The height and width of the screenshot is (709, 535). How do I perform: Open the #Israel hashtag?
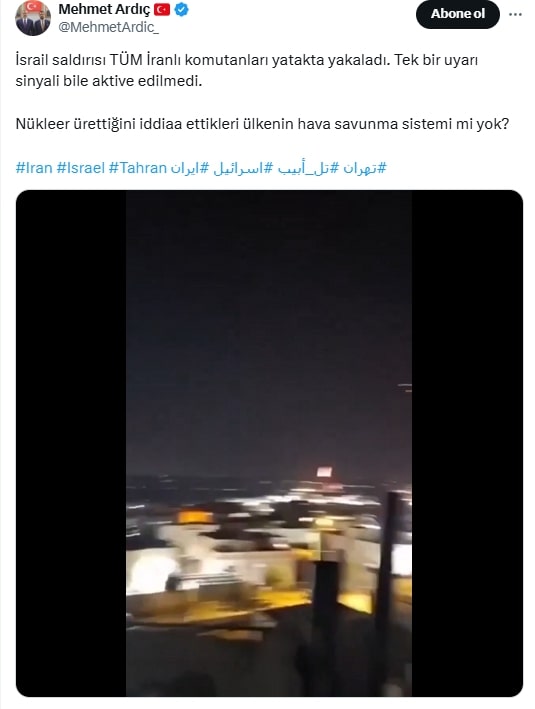[x=80, y=168]
